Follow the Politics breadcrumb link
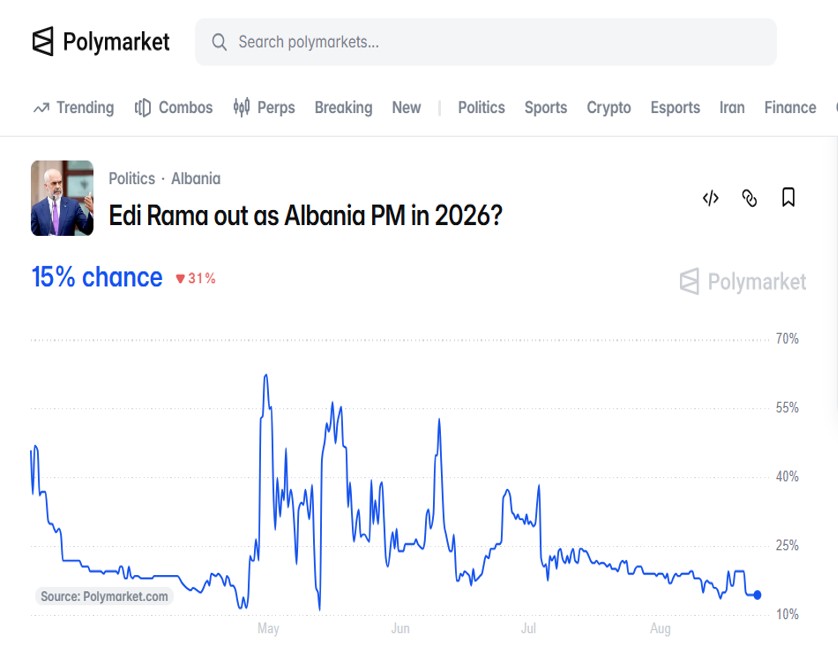Screen dimensions: 838x650 (x=131, y=179)
